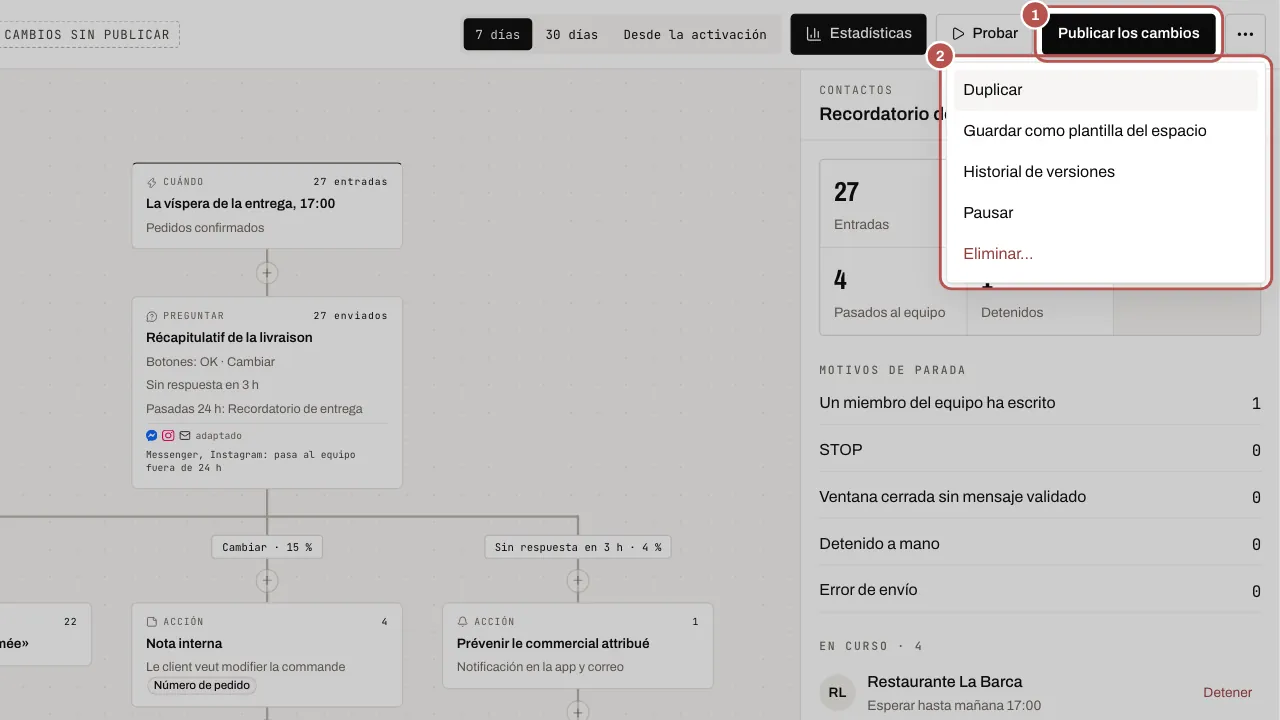This screenshot has height=720, width=1280.
Task: Click the Messenger channel icon
Action: coord(152,436)
